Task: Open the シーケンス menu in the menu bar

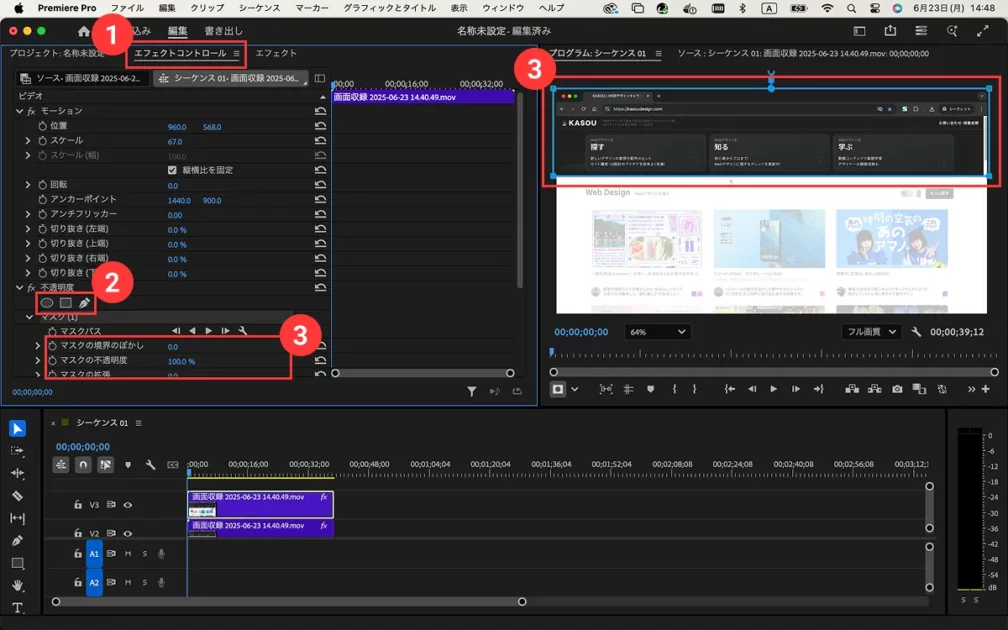Action: [x=260, y=8]
